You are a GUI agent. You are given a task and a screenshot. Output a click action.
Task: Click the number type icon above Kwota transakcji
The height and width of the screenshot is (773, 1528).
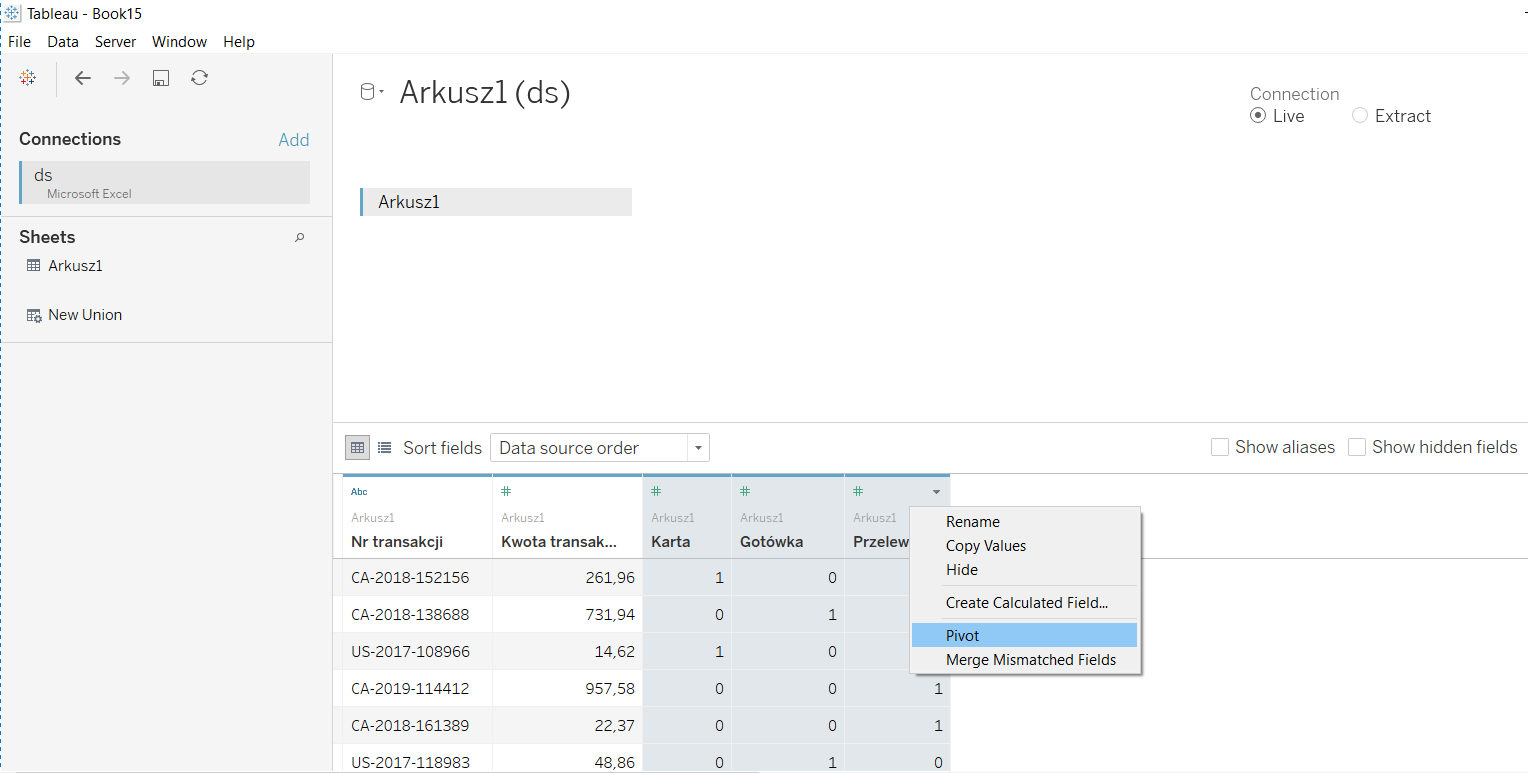click(506, 492)
